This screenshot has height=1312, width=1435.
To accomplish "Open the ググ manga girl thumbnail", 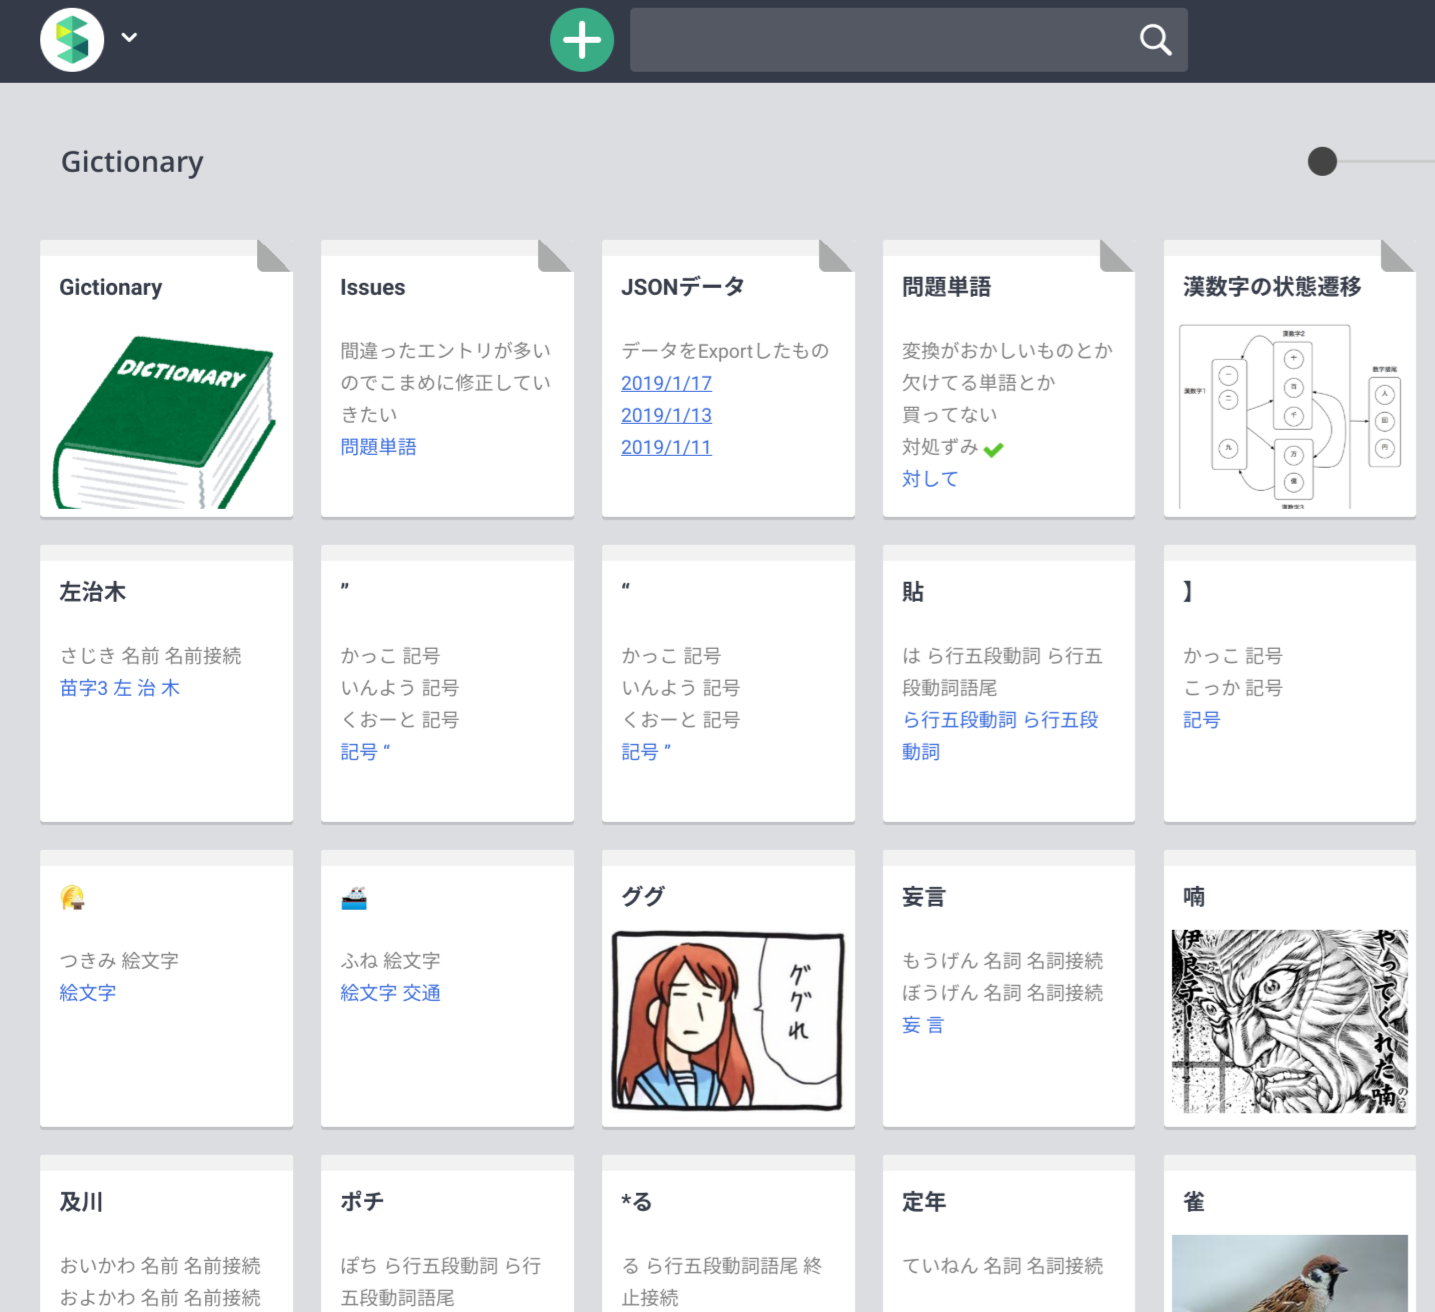I will click(x=728, y=1021).
